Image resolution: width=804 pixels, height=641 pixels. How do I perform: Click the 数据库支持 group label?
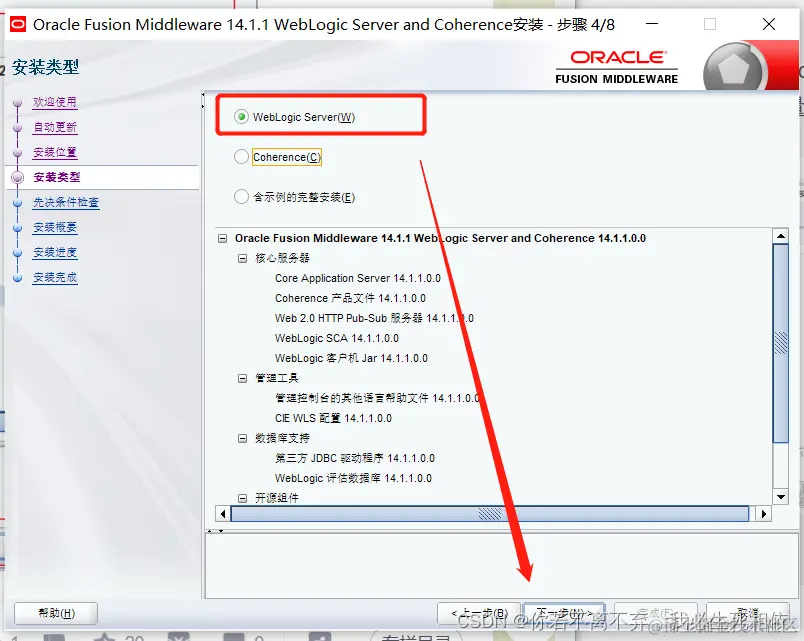coord(283,438)
